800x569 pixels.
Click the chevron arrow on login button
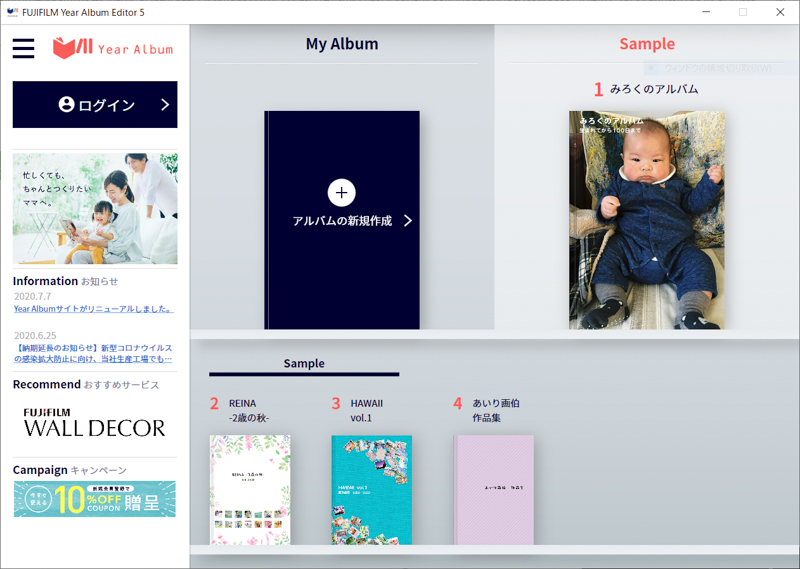165,105
